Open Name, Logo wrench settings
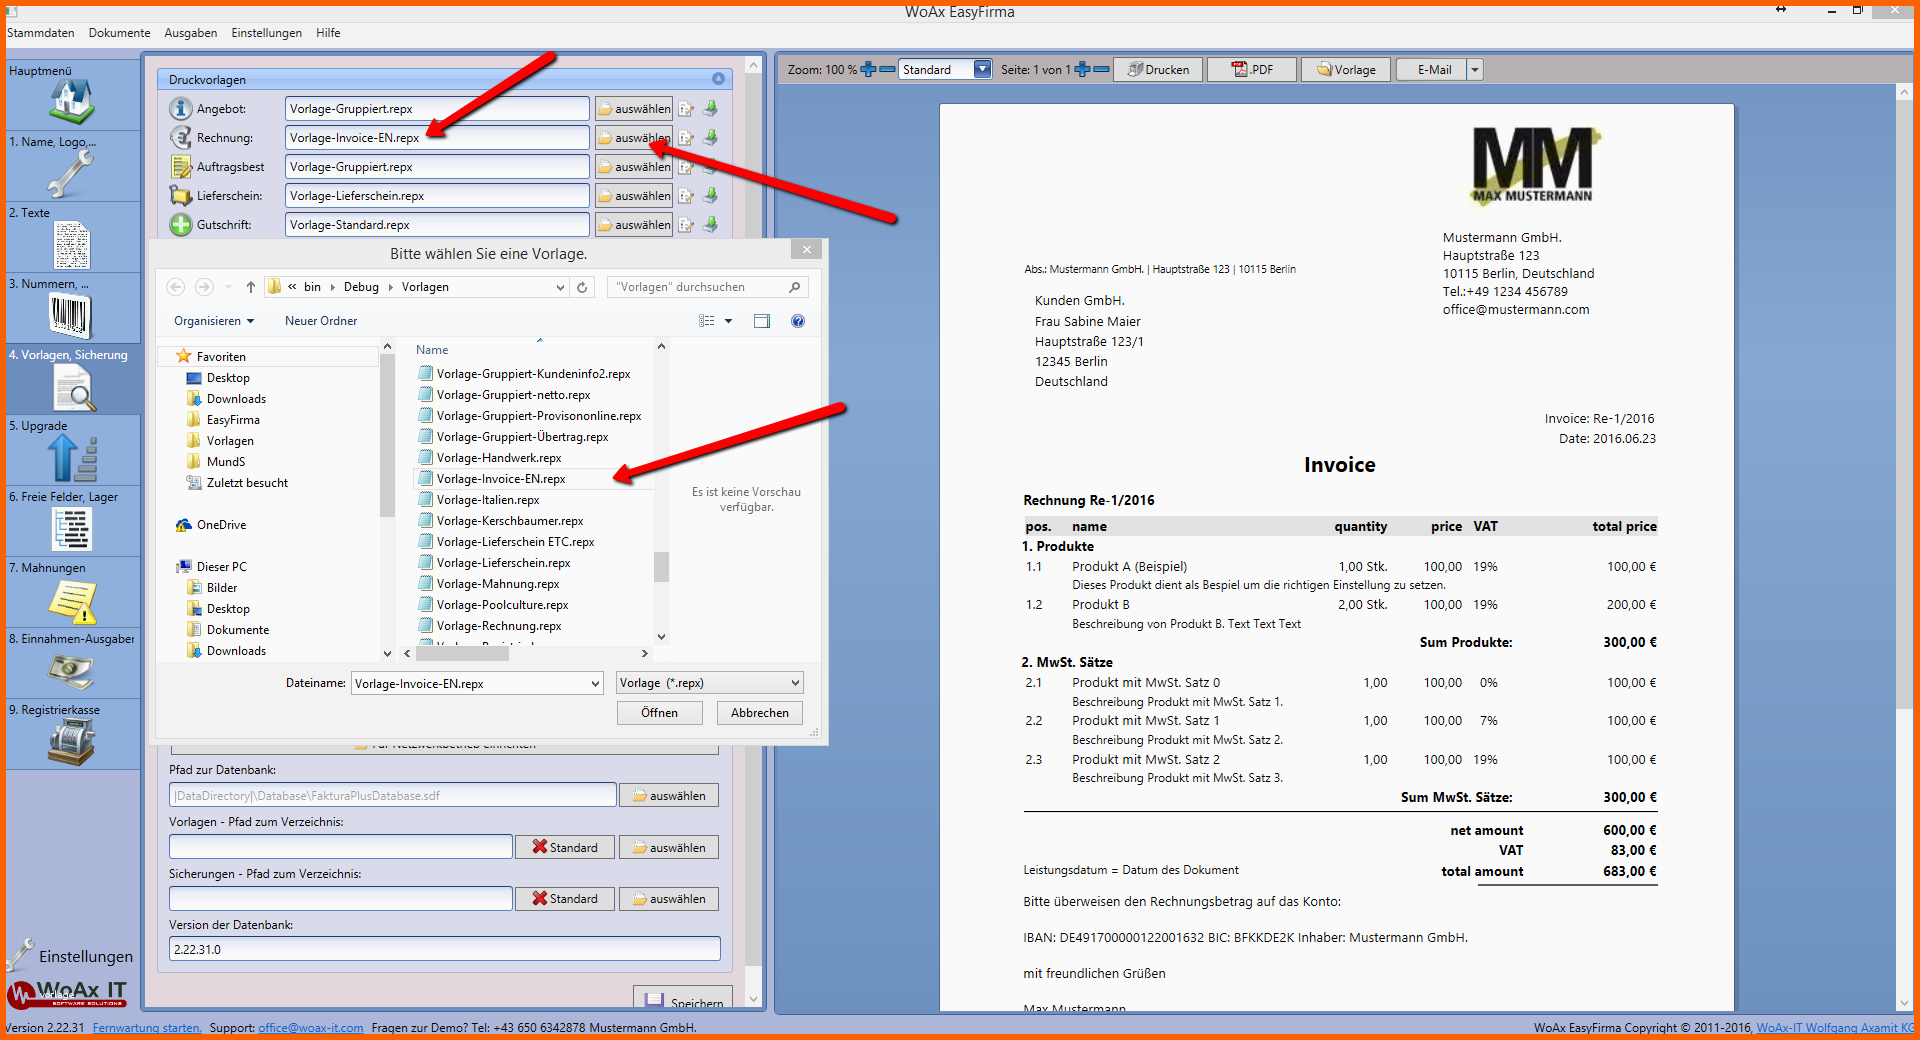This screenshot has height=1040, width=1920. point(70,174)
